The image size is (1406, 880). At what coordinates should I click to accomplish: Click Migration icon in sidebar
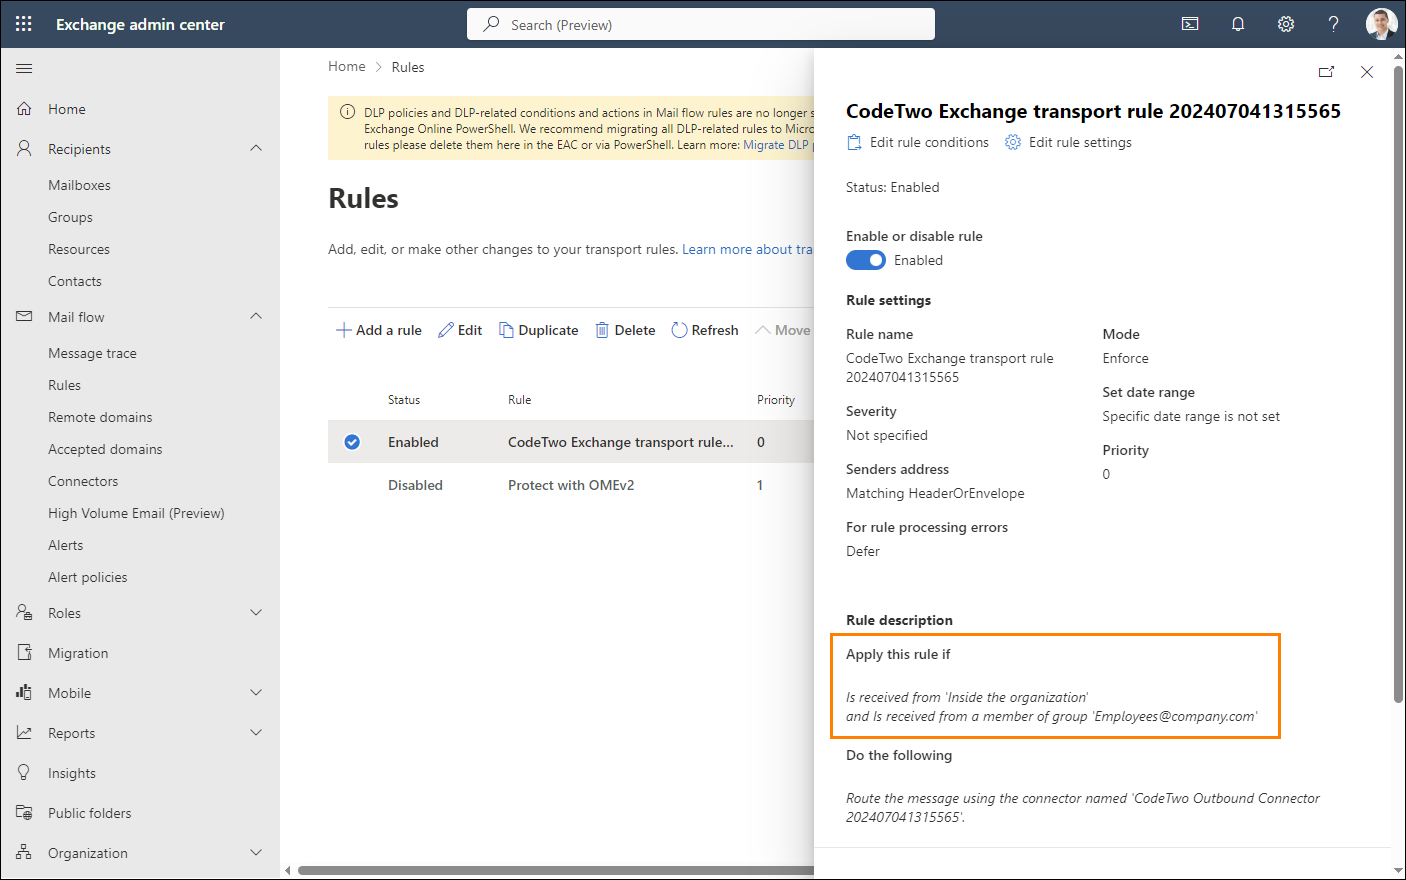[24, 652]
